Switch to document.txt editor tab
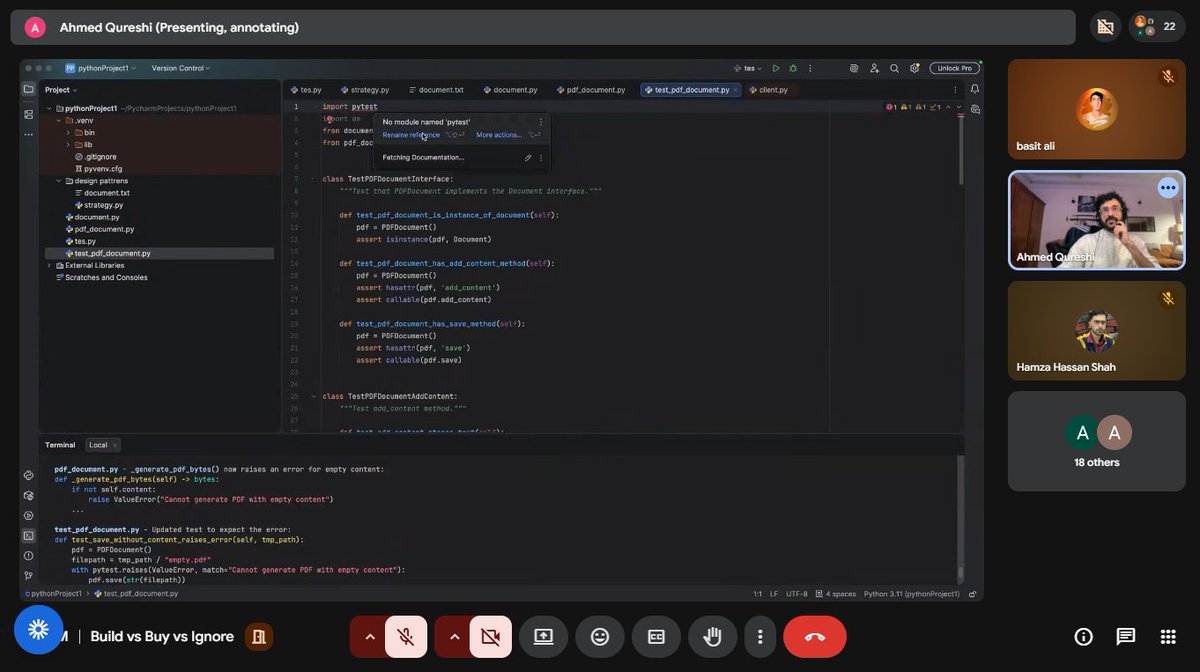This screenshot has width=1200, height=672. pos(436,89)
